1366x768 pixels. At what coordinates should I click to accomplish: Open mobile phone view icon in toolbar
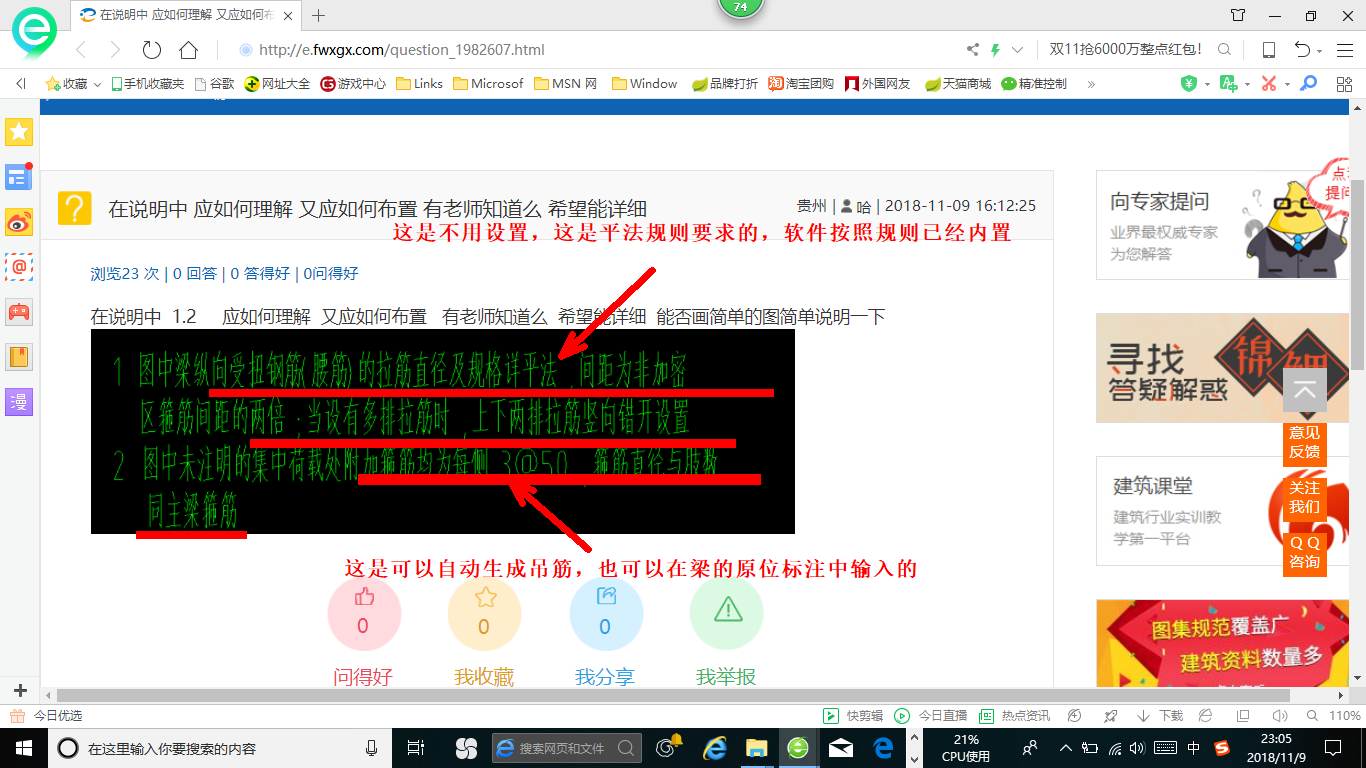[x=1268, y=50]
